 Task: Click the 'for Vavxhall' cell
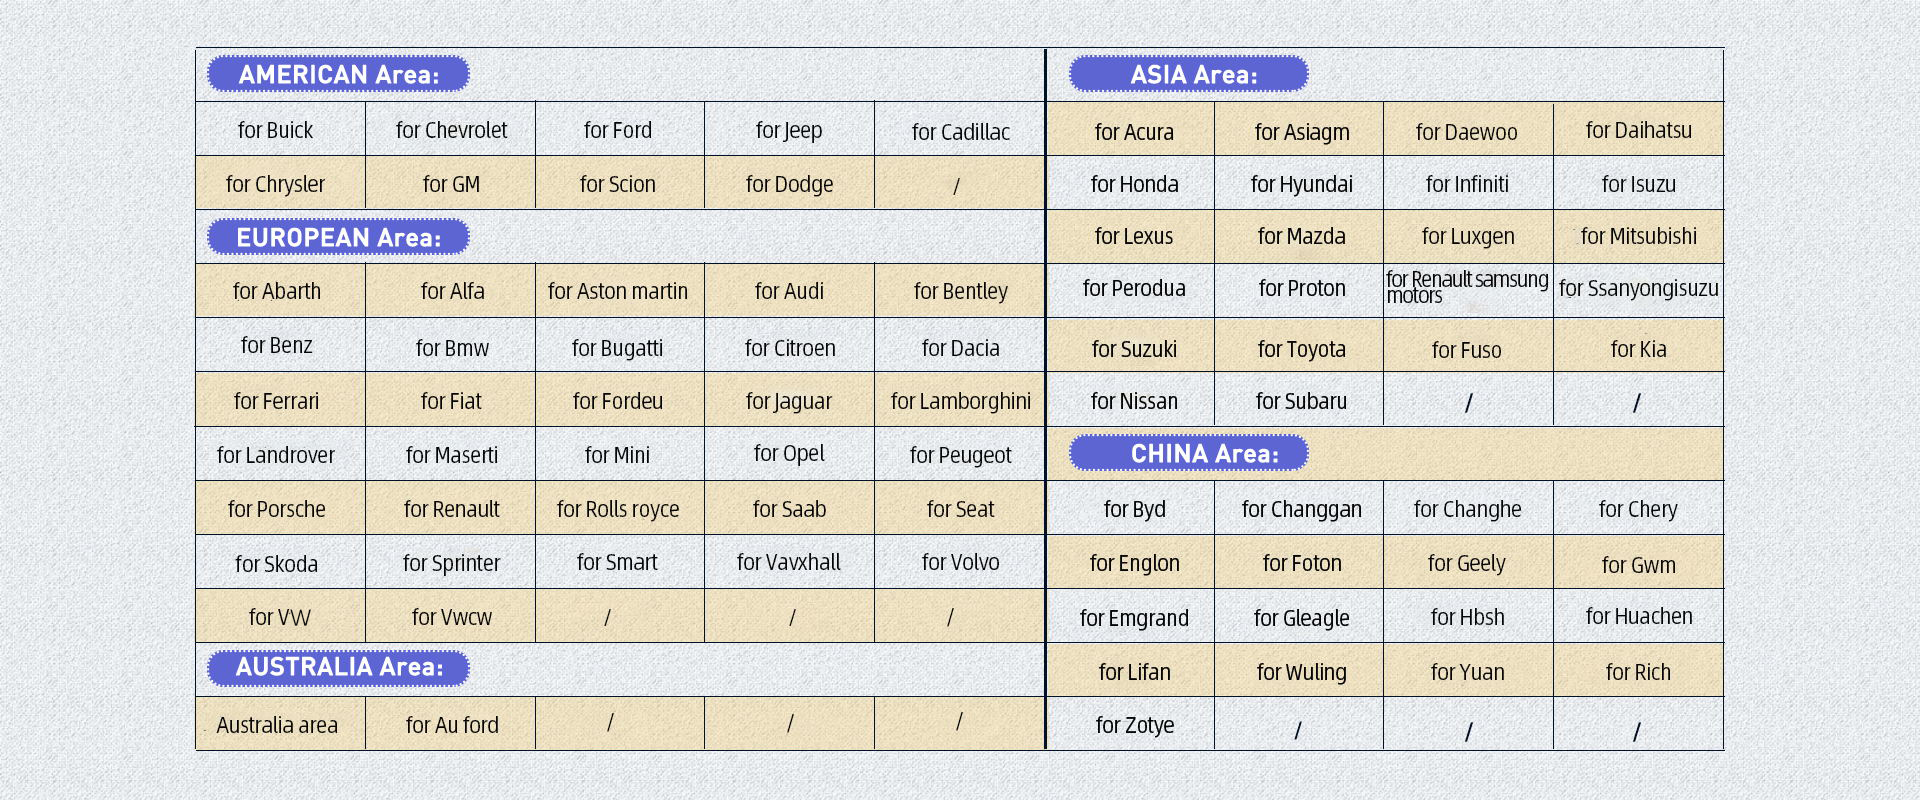[789, 562]
